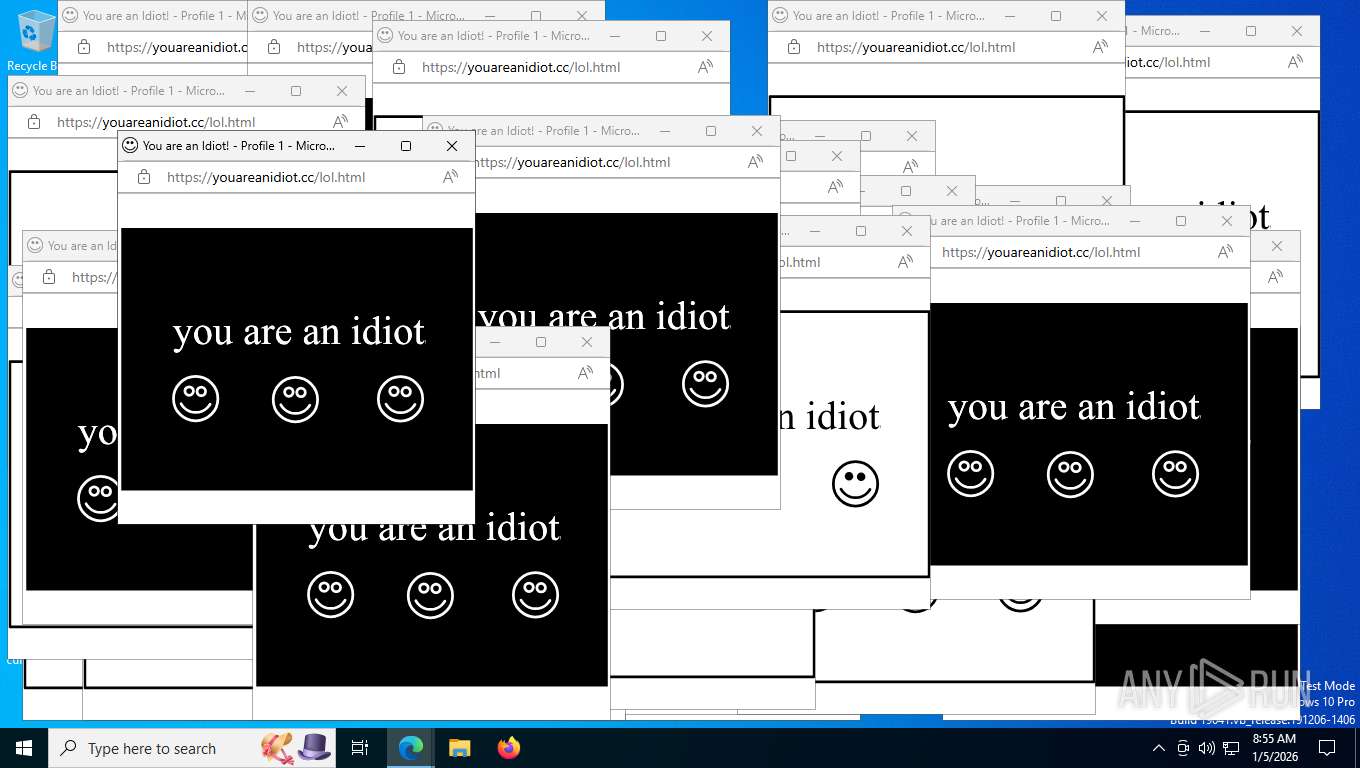Maximize the active front 'You are an Idiot!' window

(406, 146)
